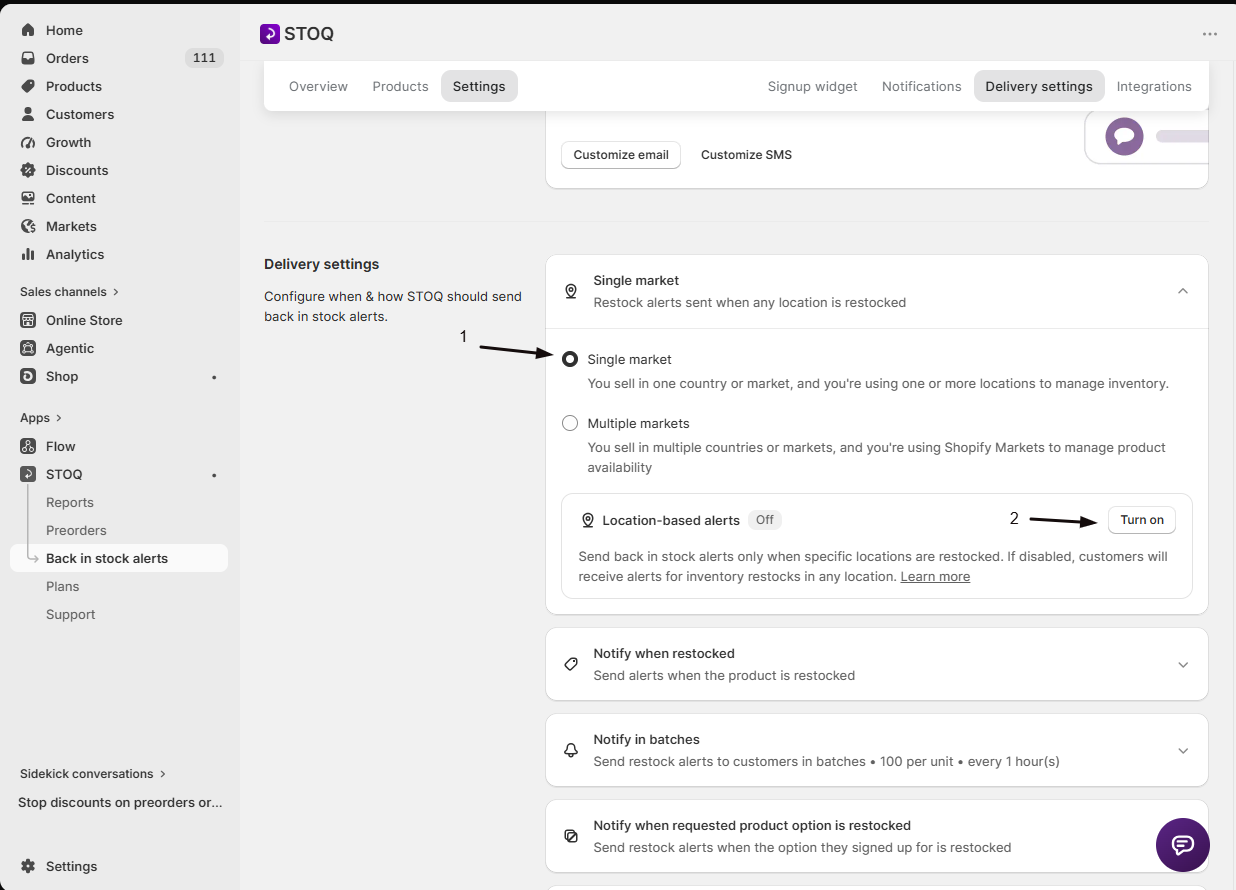
Task: Open the purple chat support bubble
Action: (x=1183, y=845)
